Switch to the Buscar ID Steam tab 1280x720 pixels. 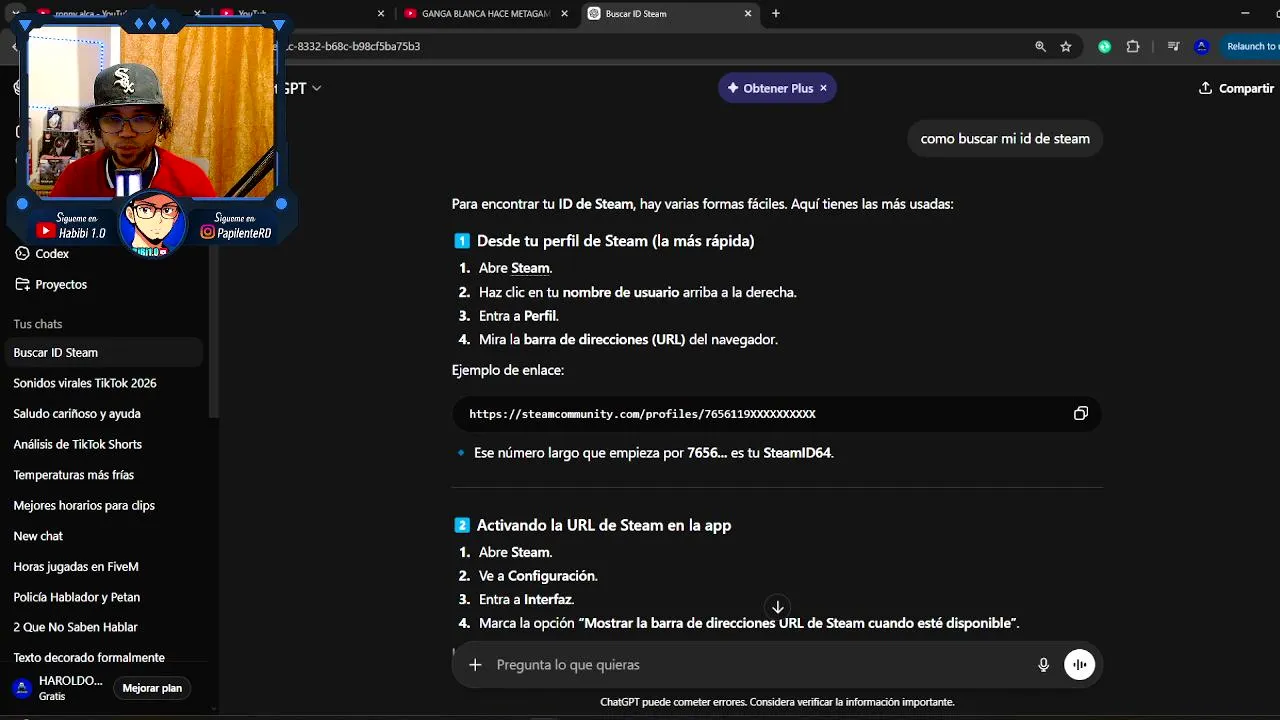[x=670, y=14]
